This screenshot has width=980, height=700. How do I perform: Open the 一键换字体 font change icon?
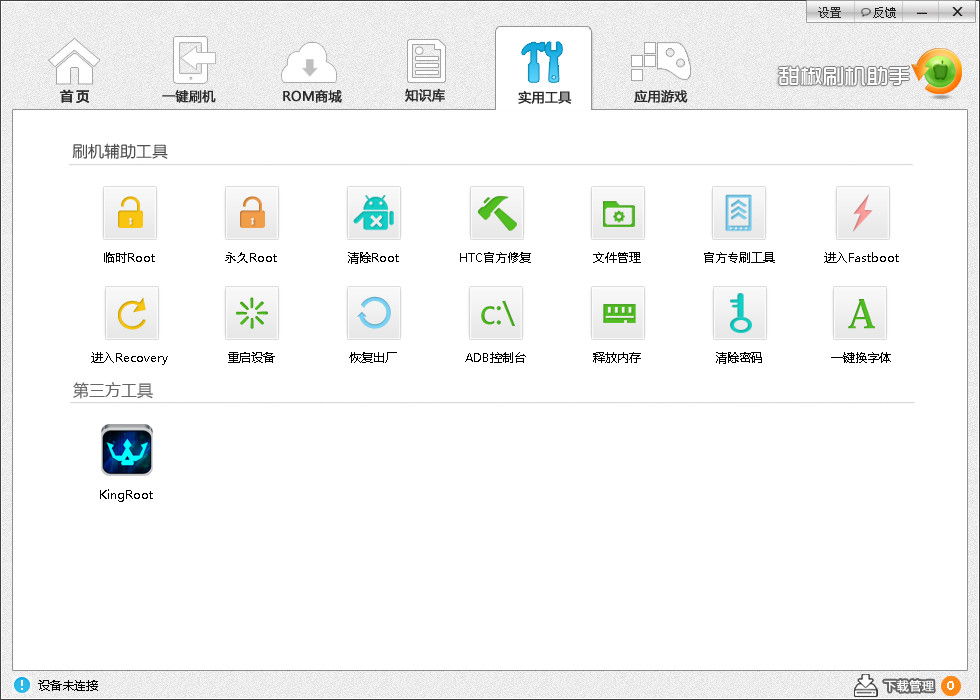[860, 313]
